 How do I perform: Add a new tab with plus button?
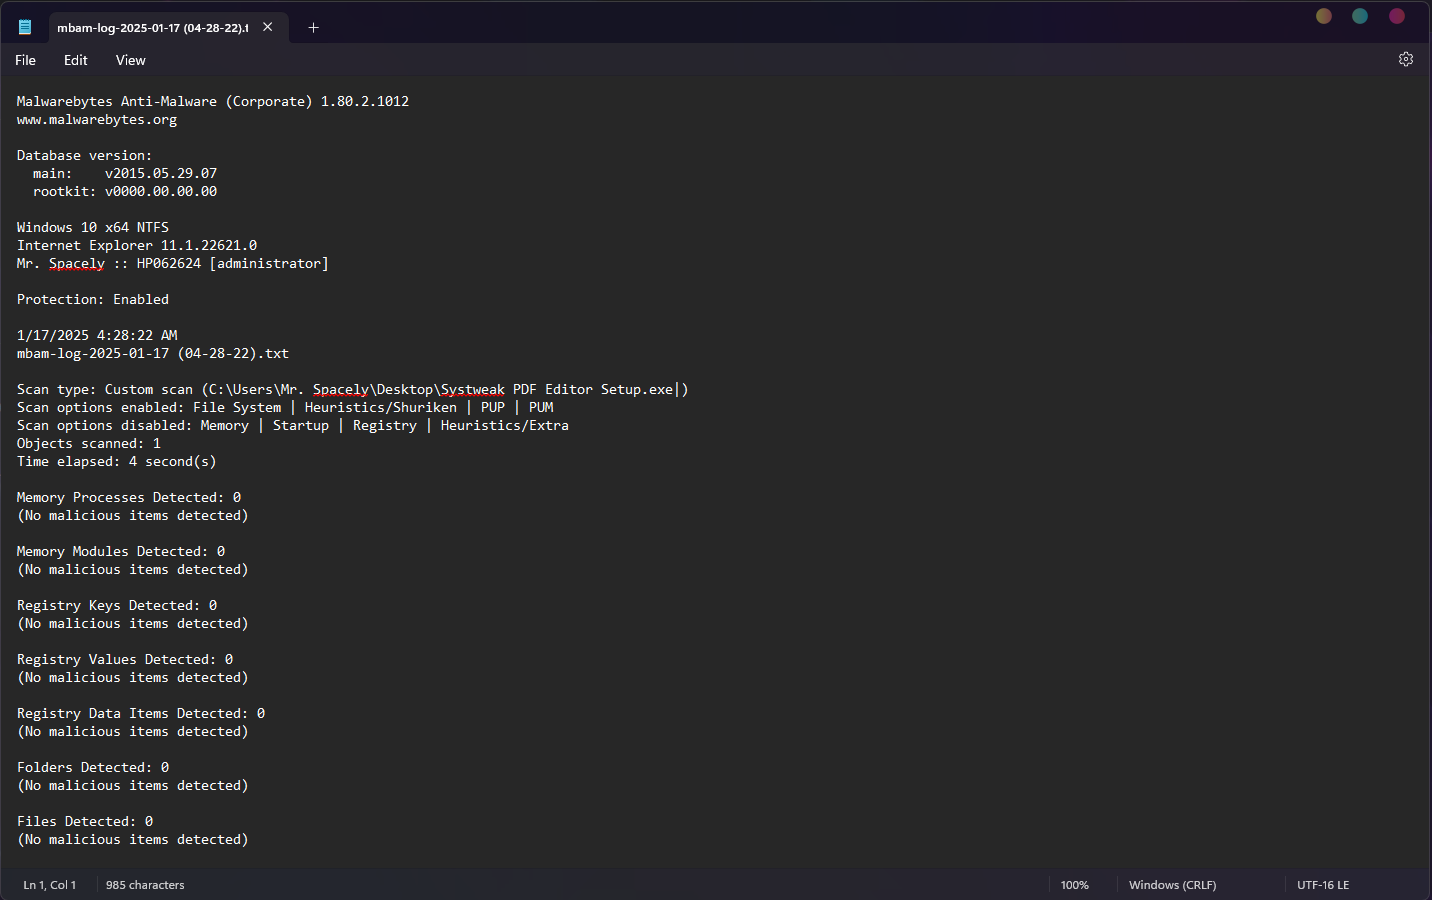tap(313, 27)
